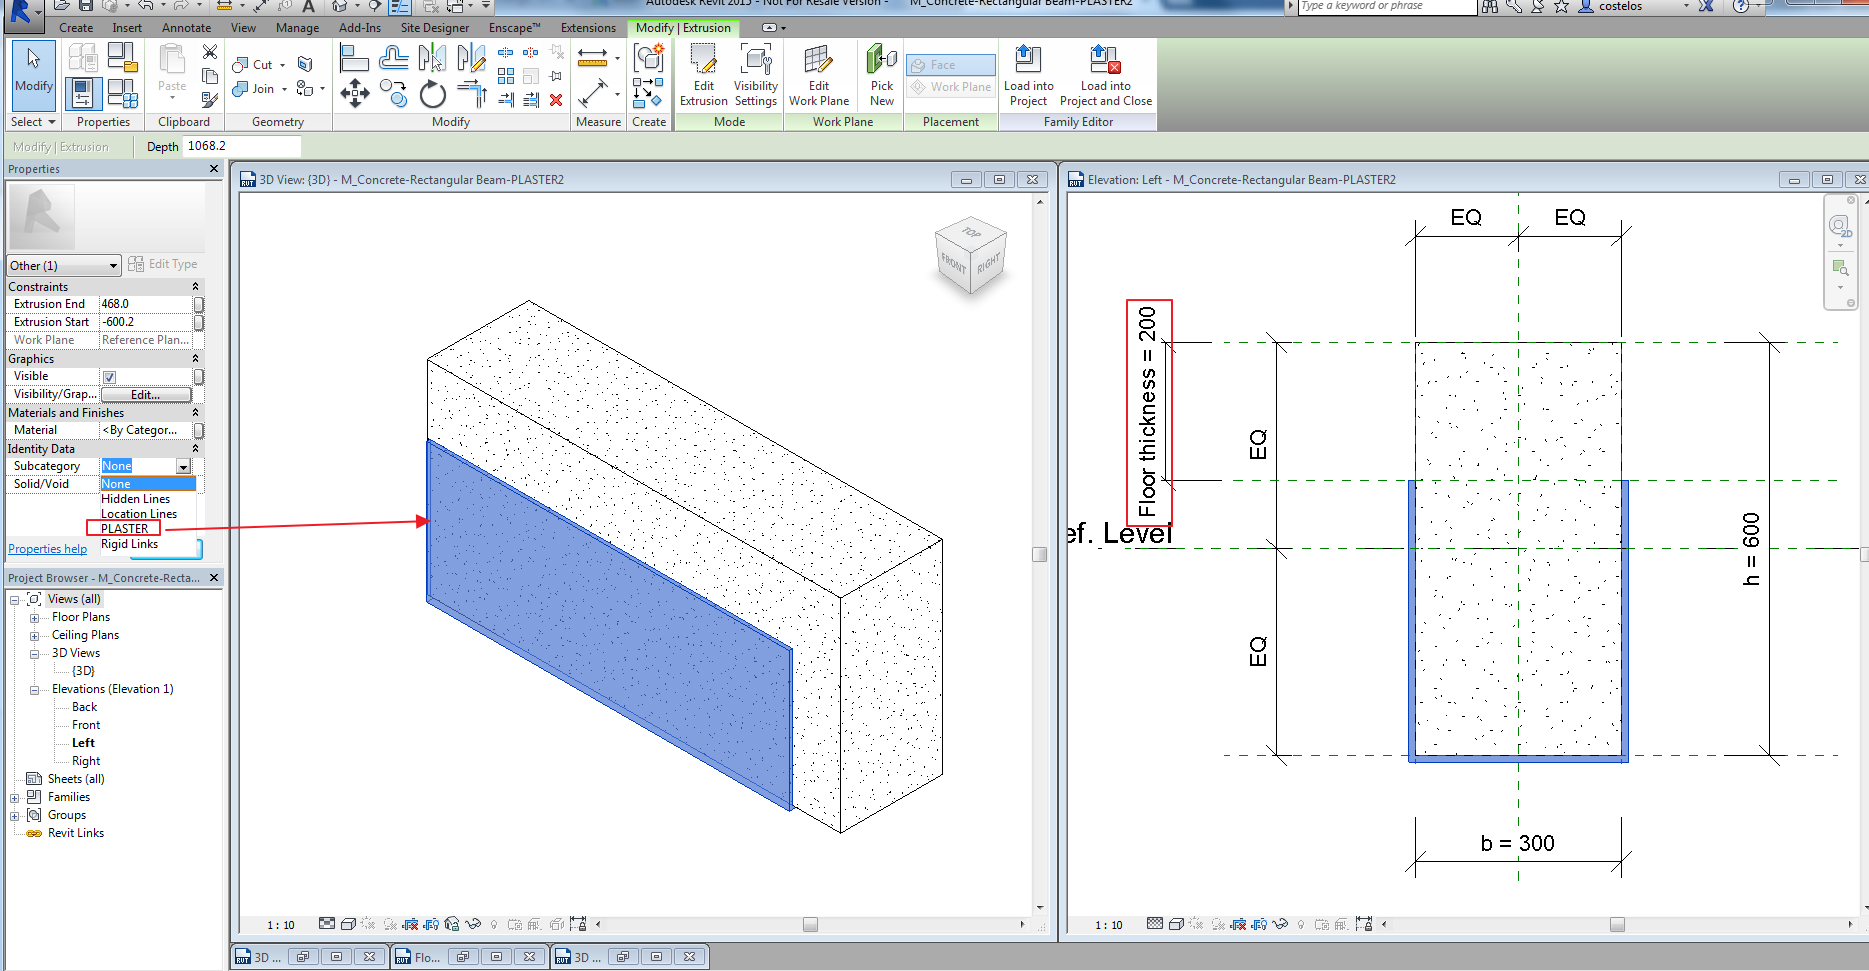Toggle the Visible checkbox under Graphics
1869x971 pixels.
[109, 376]
